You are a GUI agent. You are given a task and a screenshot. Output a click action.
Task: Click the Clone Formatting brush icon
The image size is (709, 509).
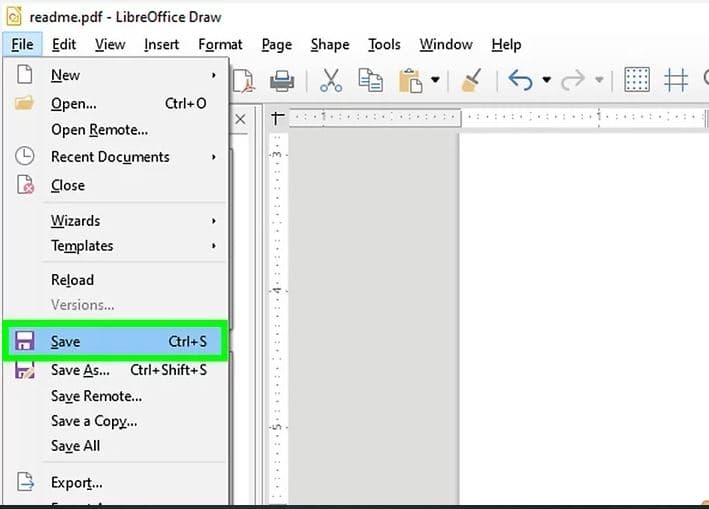471,80
